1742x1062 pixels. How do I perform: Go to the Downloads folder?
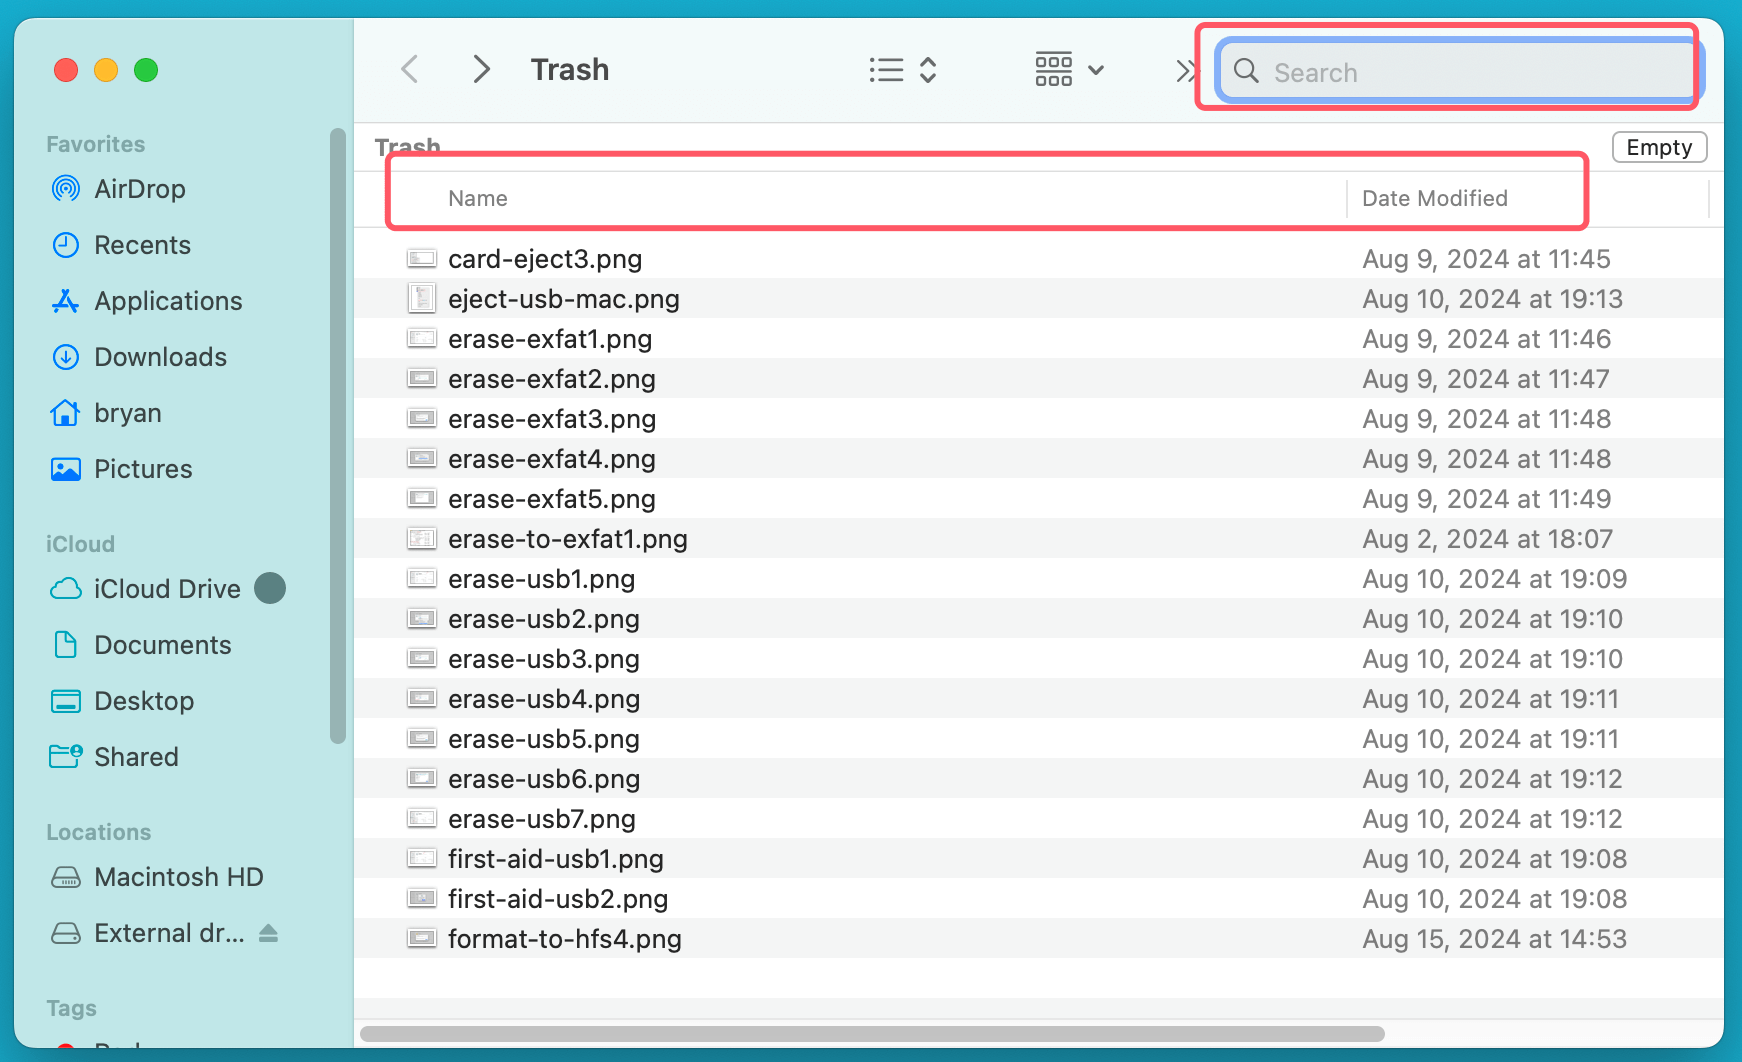[160, 357]
